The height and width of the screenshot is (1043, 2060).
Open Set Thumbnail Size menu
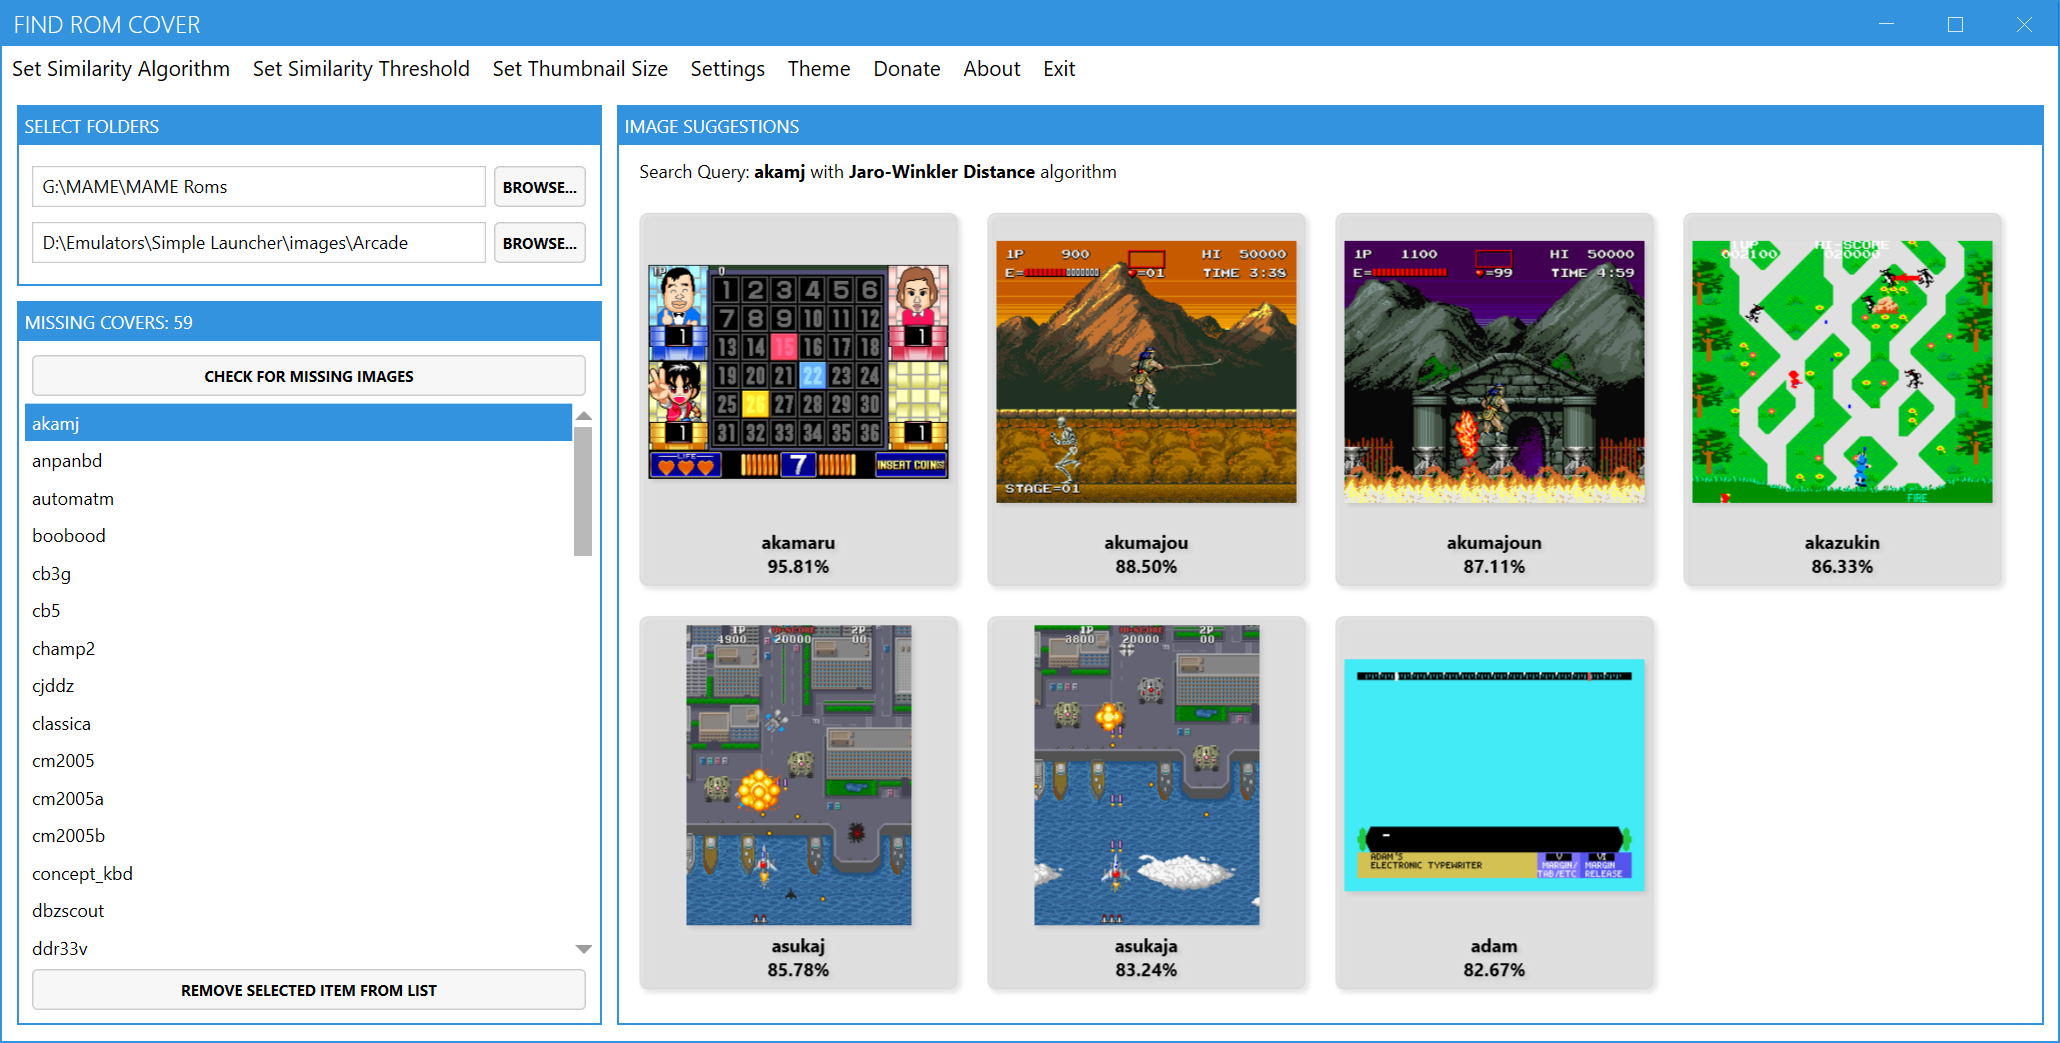[580, 69]
